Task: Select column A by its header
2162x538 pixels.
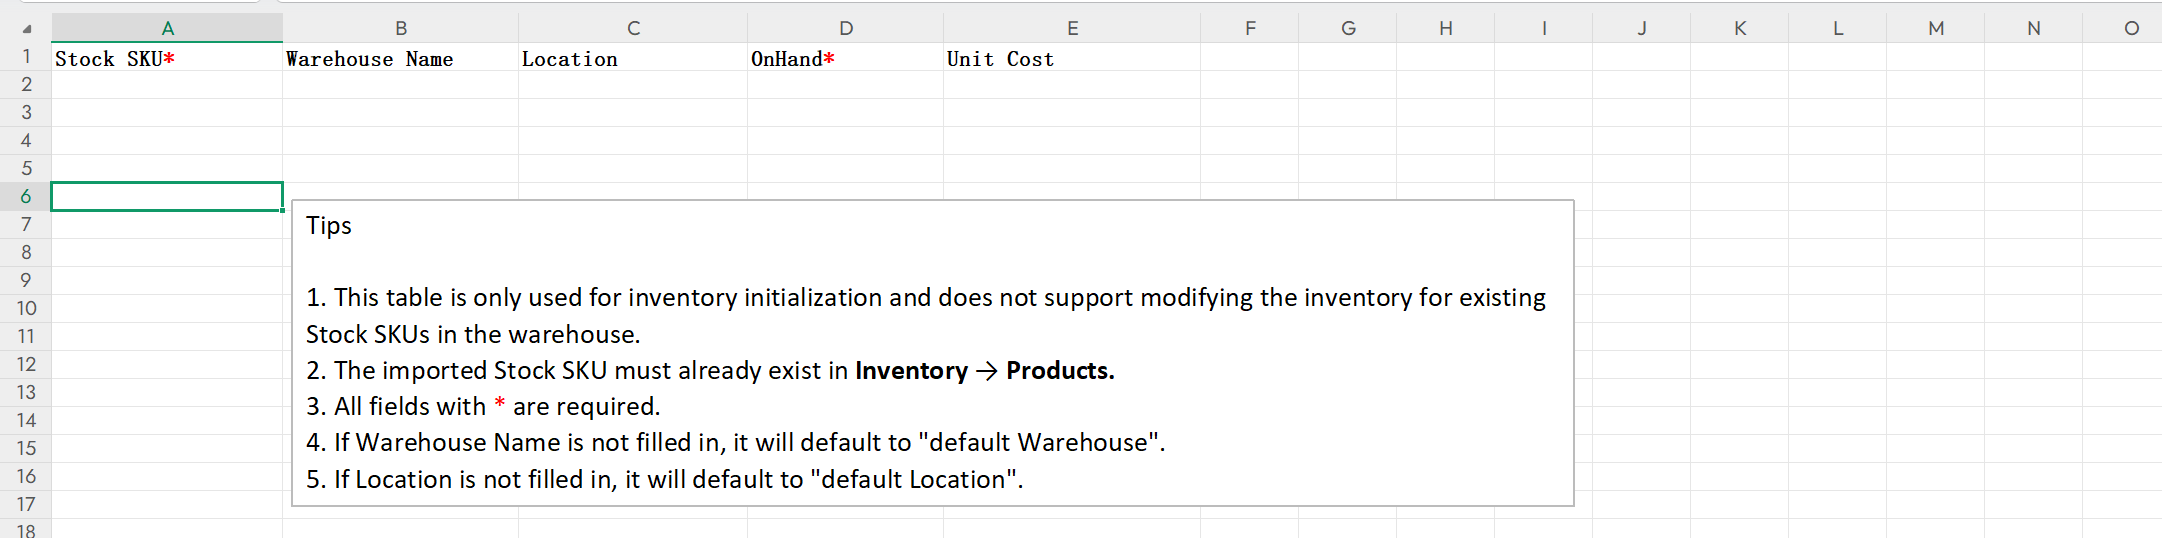Action: click(167, 28)
